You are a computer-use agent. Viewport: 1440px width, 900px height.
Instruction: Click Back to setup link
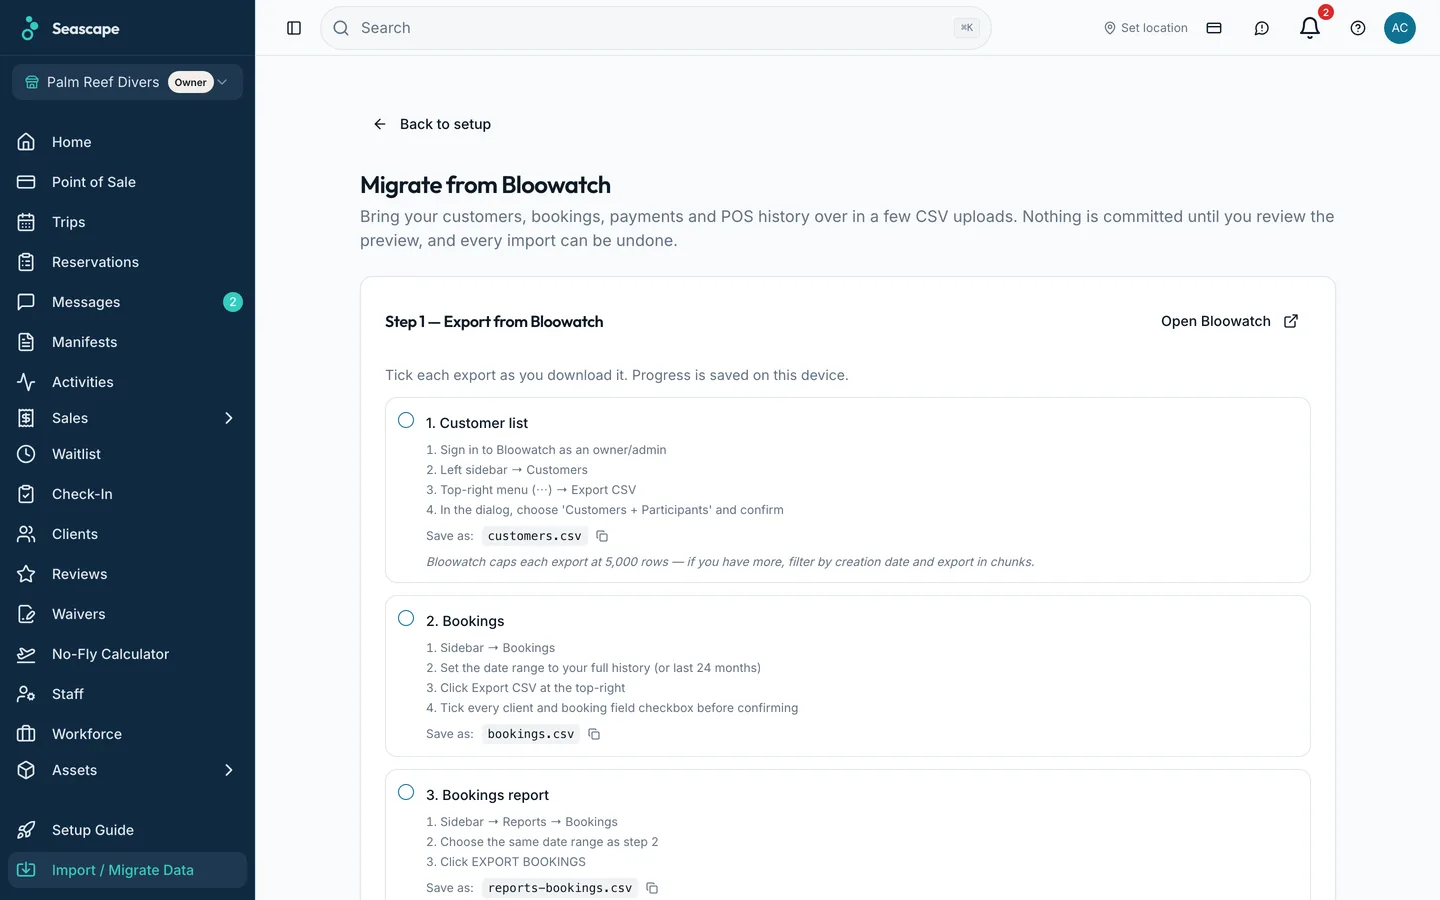[x=432, y=124]
